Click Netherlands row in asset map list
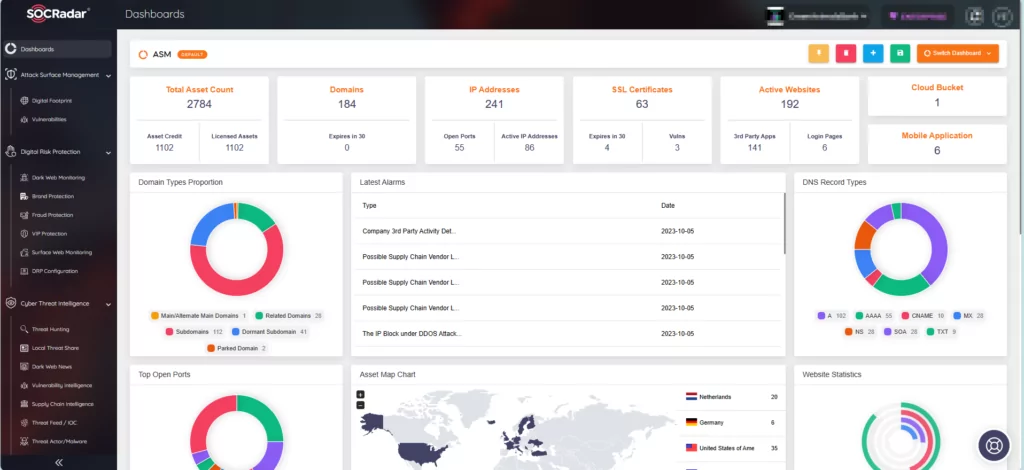1024x470 pixels. [731, 397]
